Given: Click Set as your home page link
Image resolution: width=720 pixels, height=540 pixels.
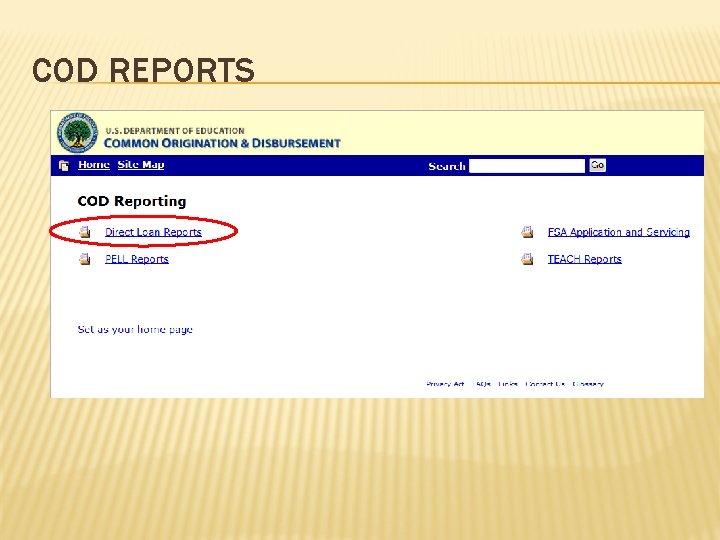Looking at the screenshot, I should click(x=135, y=329).
